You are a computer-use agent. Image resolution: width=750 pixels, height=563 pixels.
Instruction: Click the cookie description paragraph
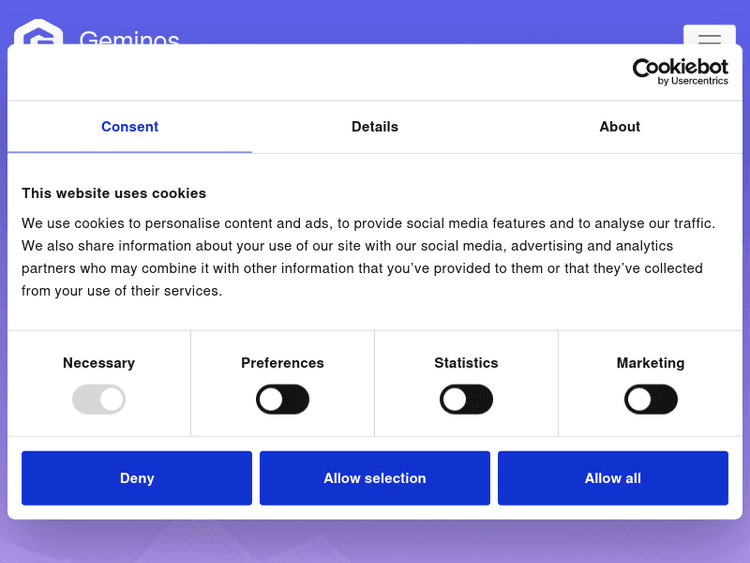(368, 257)
